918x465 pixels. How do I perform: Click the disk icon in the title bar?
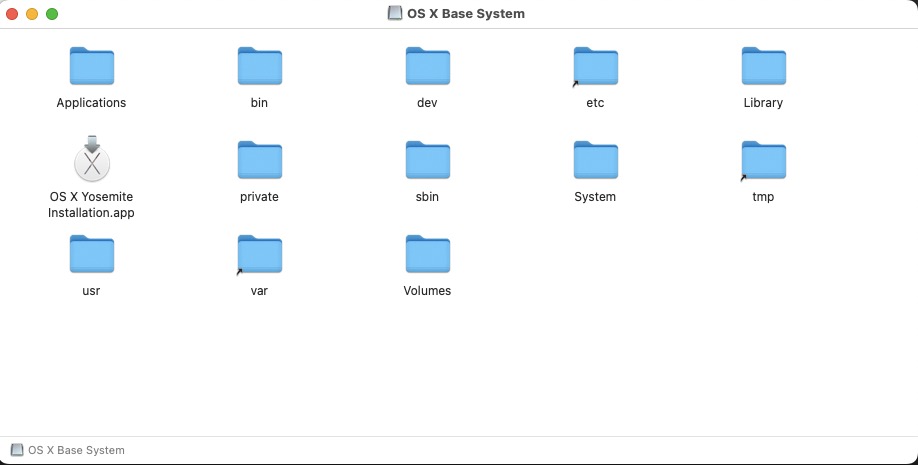(395, 13)
